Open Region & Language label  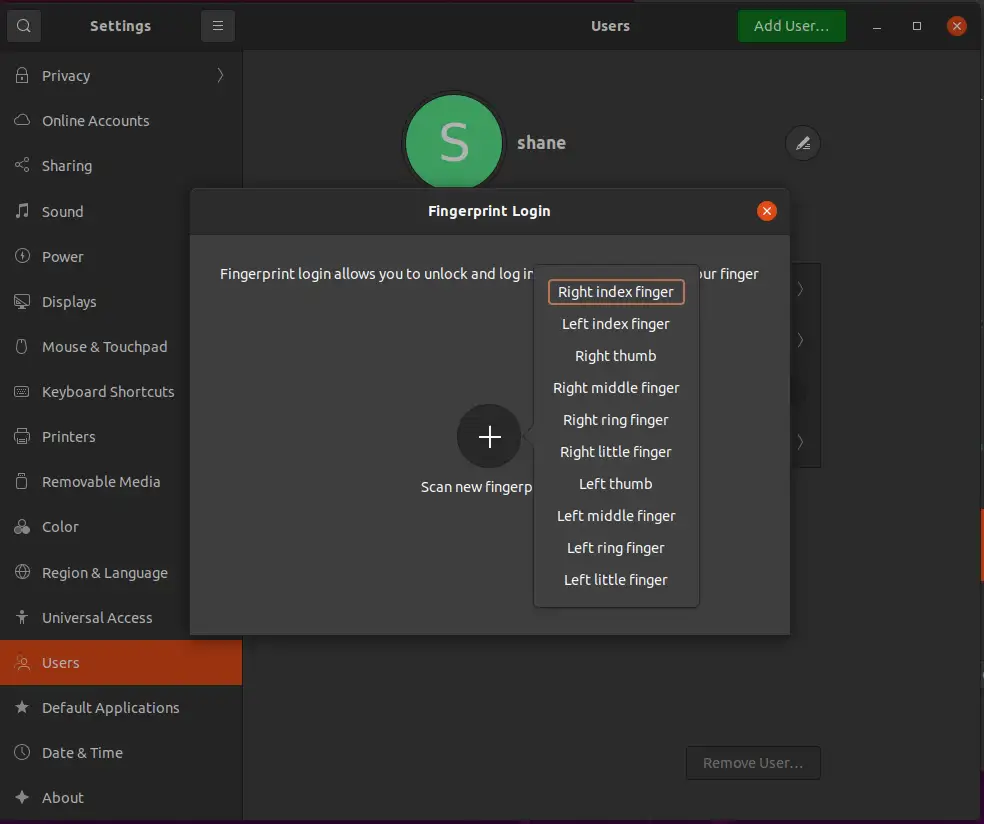(105, 573)
